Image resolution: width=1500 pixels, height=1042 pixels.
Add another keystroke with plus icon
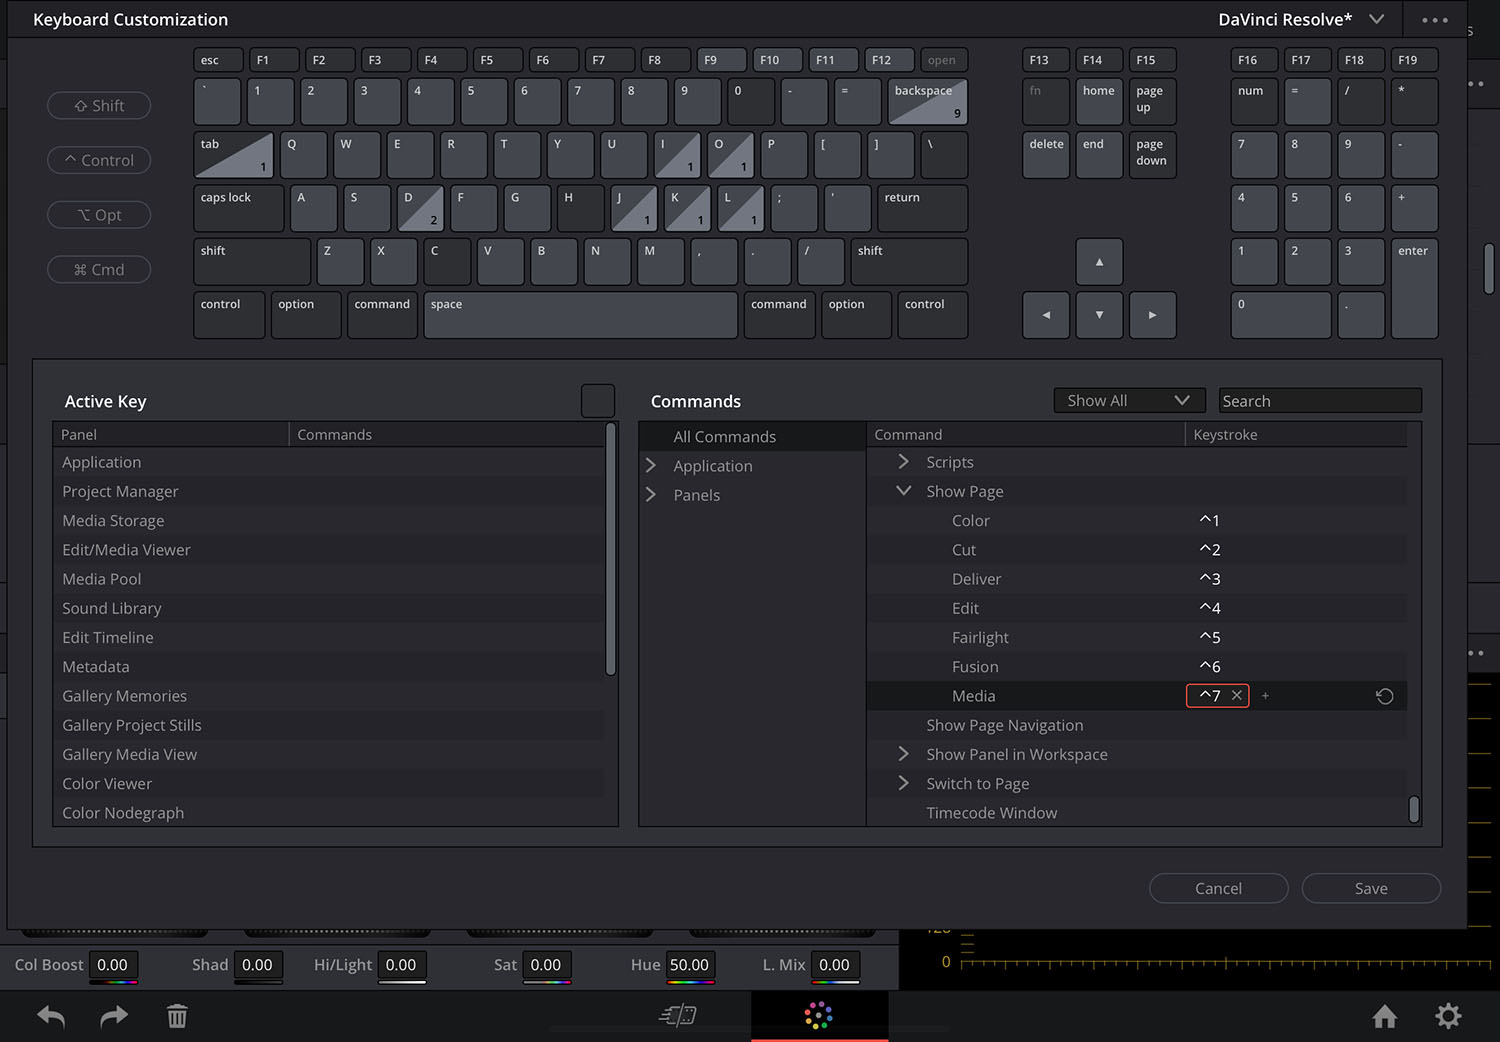pyautogui.click(x=1265, y=696)
